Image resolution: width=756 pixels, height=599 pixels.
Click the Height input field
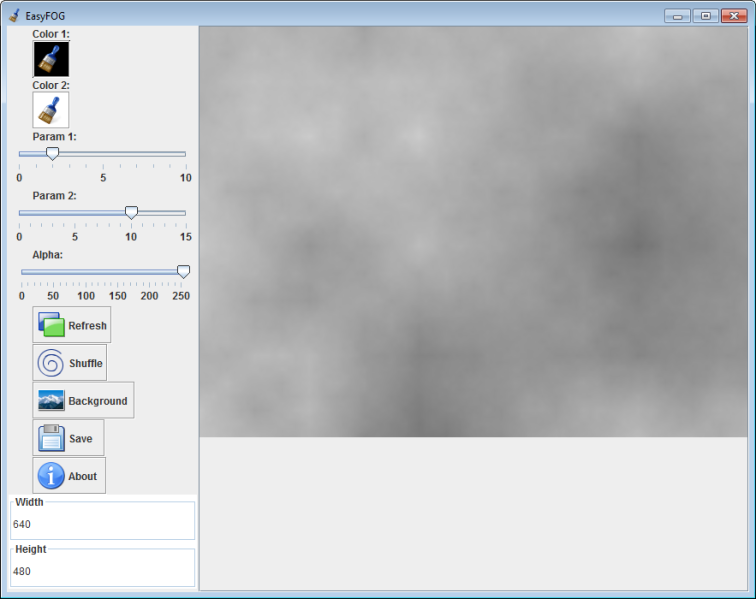point(102,571)
